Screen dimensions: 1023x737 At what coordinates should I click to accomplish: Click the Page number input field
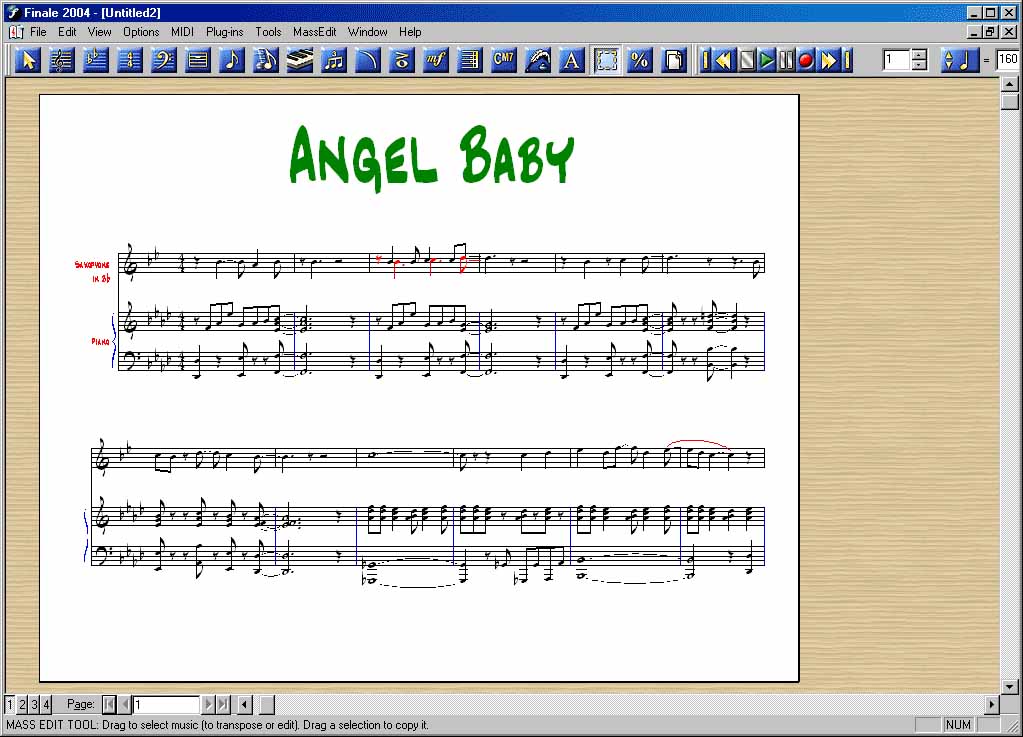pos(166,704)
